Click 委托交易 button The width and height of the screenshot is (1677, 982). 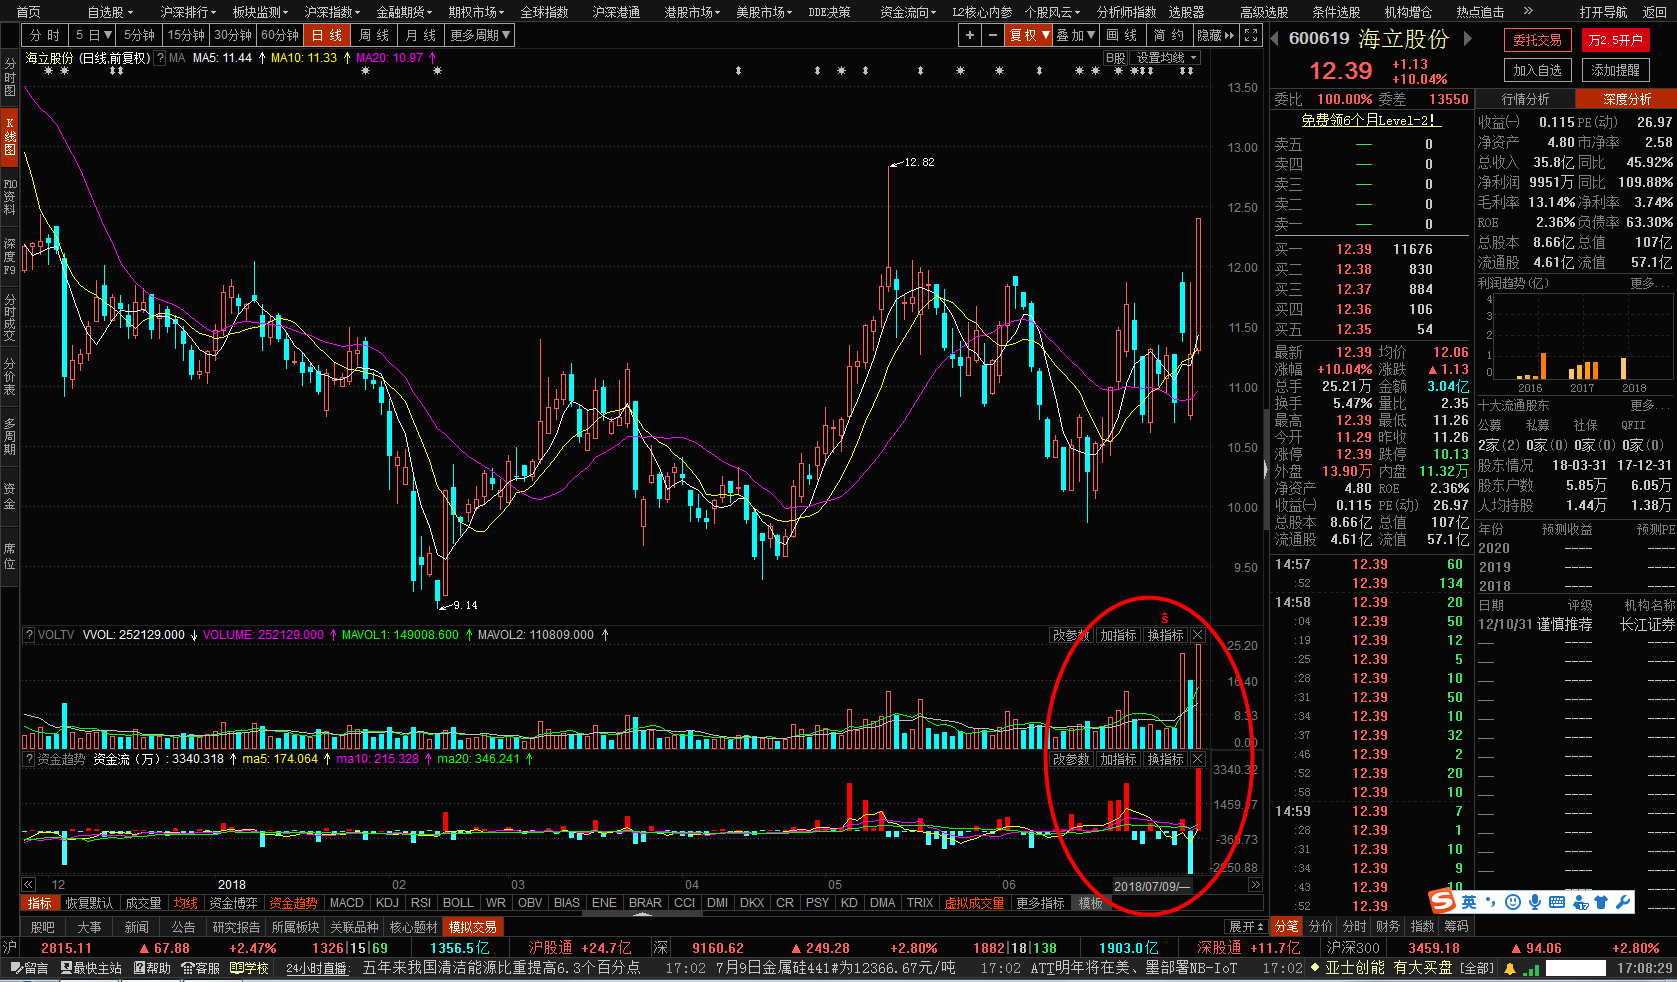[x=1537, y=40]
